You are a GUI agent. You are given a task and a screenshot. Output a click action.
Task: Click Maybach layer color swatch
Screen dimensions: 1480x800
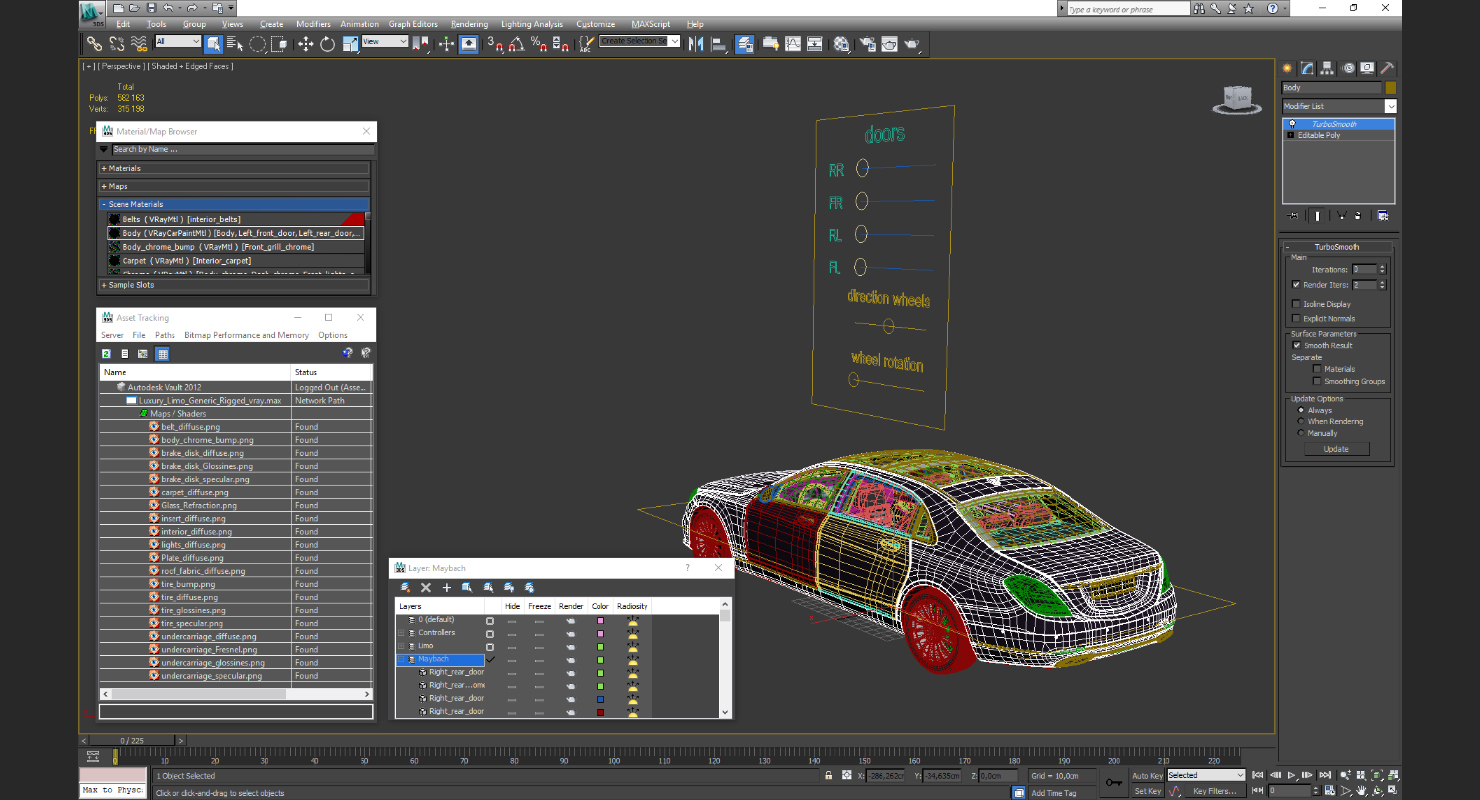tap(600, 659)
